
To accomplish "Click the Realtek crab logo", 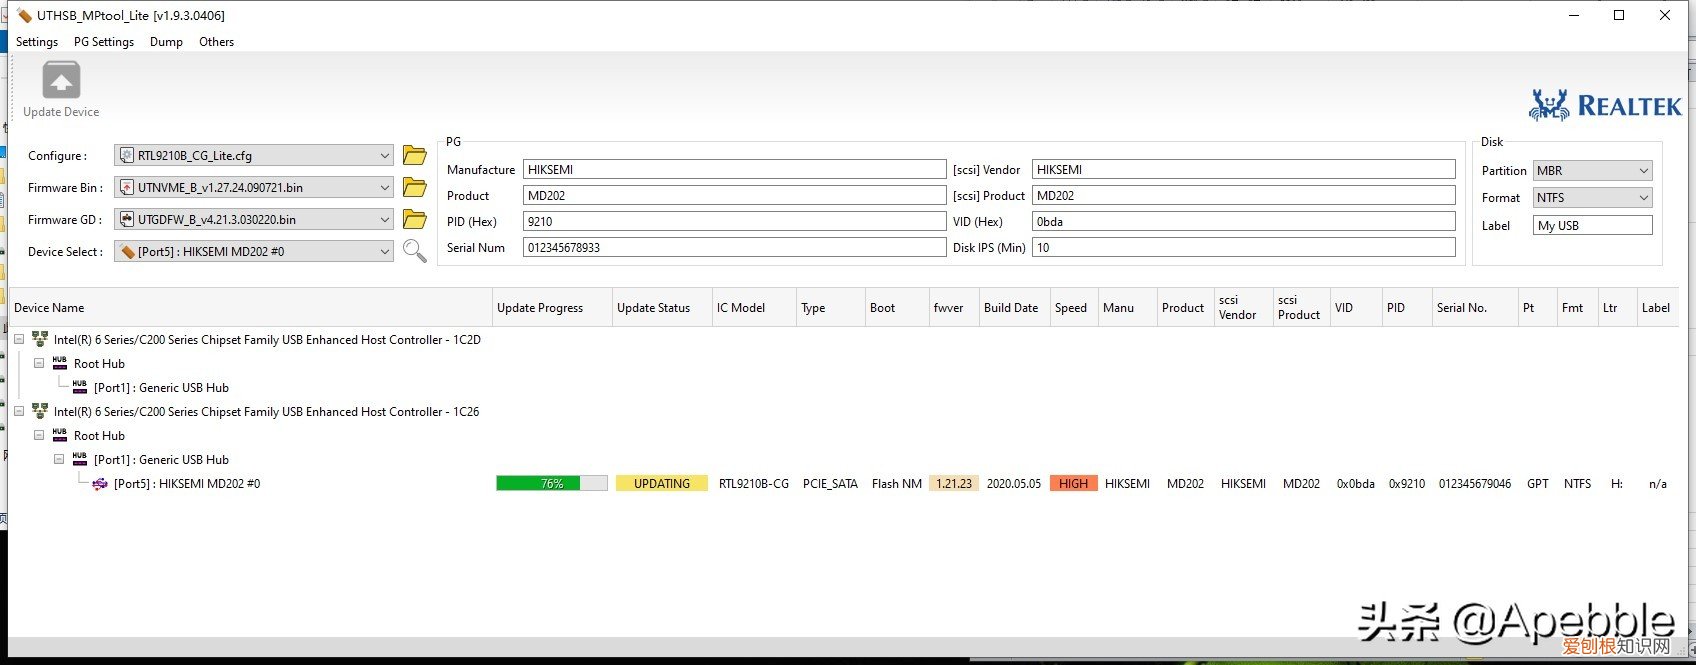I will (1548, 105).
